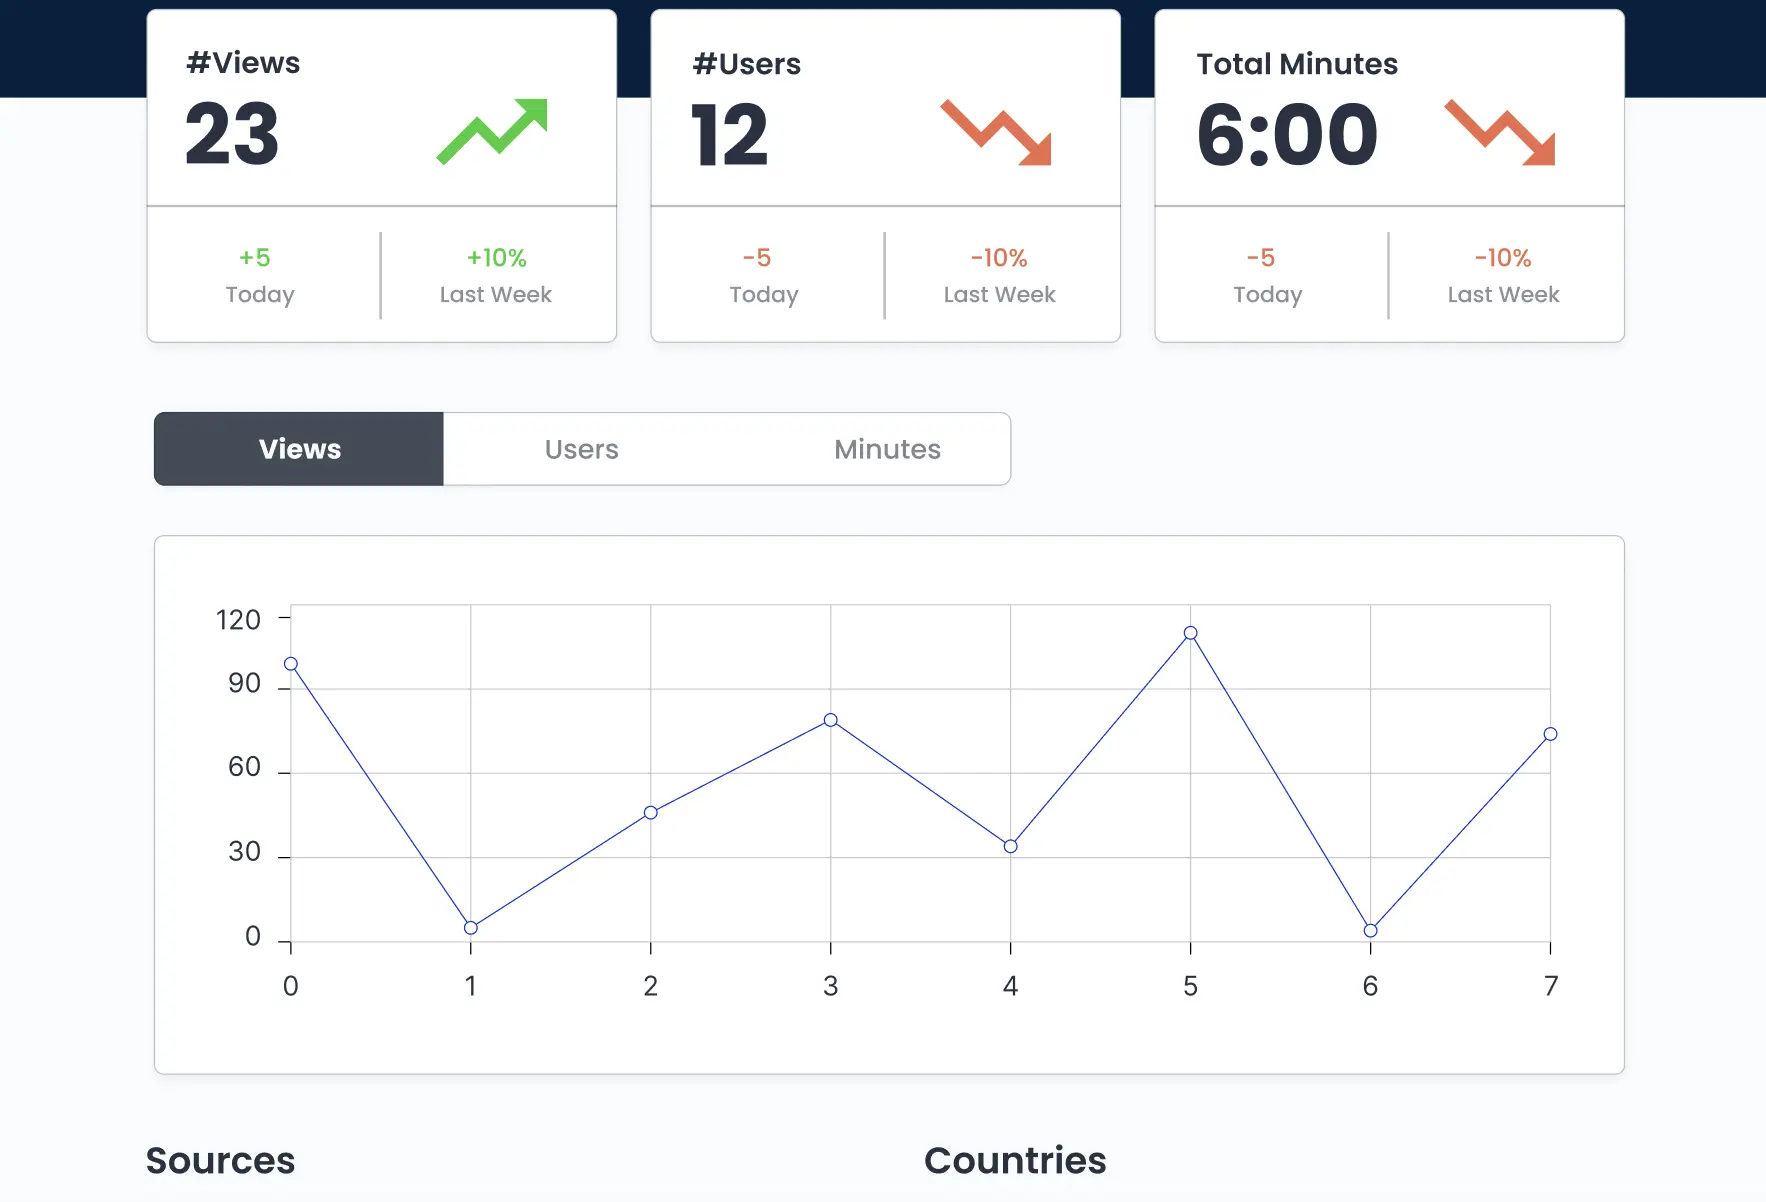The width and height of the screenshot is (1766, 1202).
Task: Click the data point at x=4
Action: click(x=1011, y=846)
